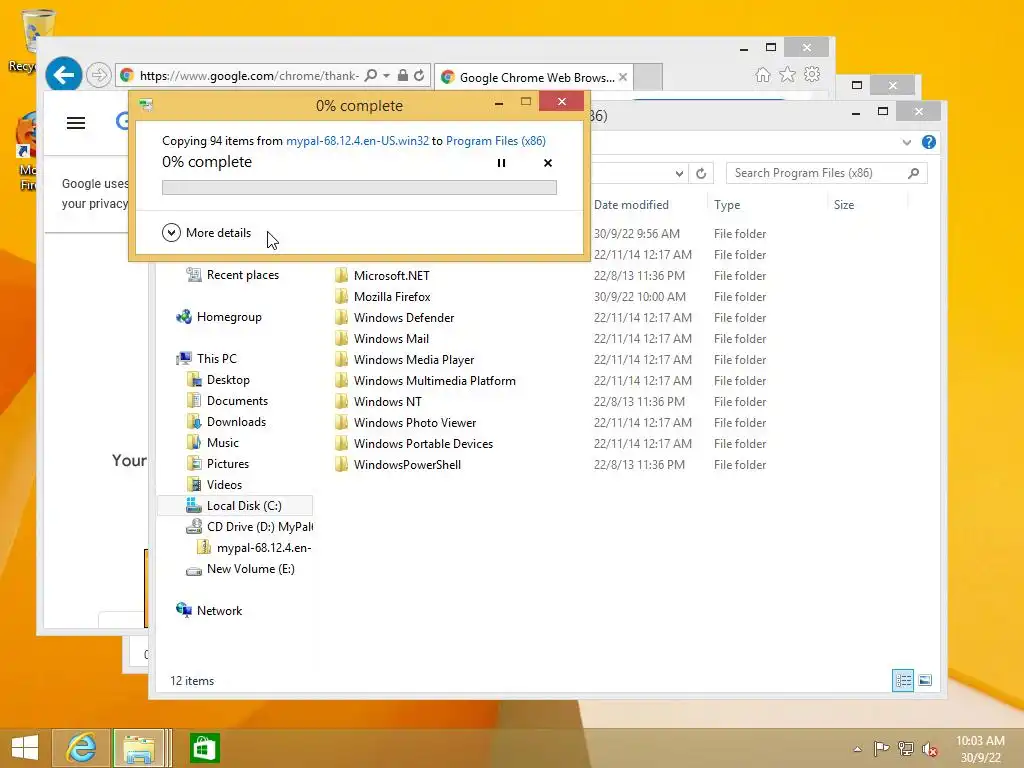
Task: Expand the Explorer ribbon chevron
Action: click(x=906, y=142)
